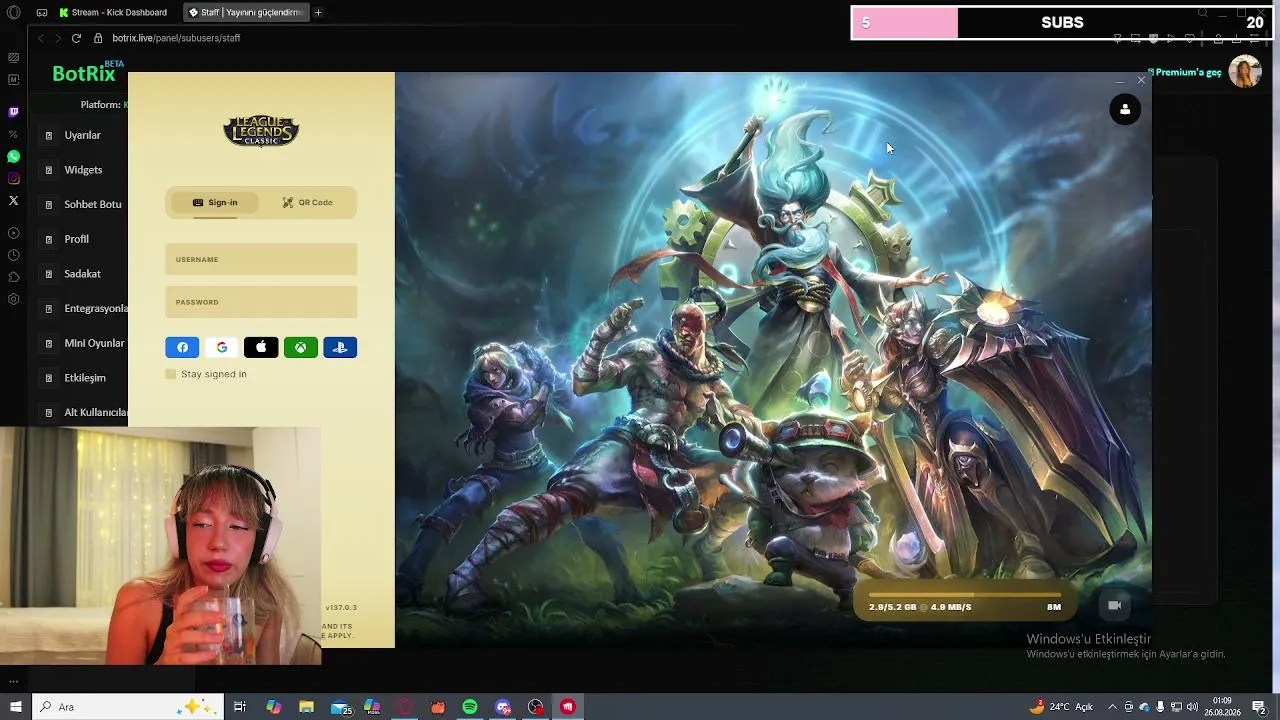Open a new browser tab
Screen dimensions: 1280x720
tap(318, 13)
